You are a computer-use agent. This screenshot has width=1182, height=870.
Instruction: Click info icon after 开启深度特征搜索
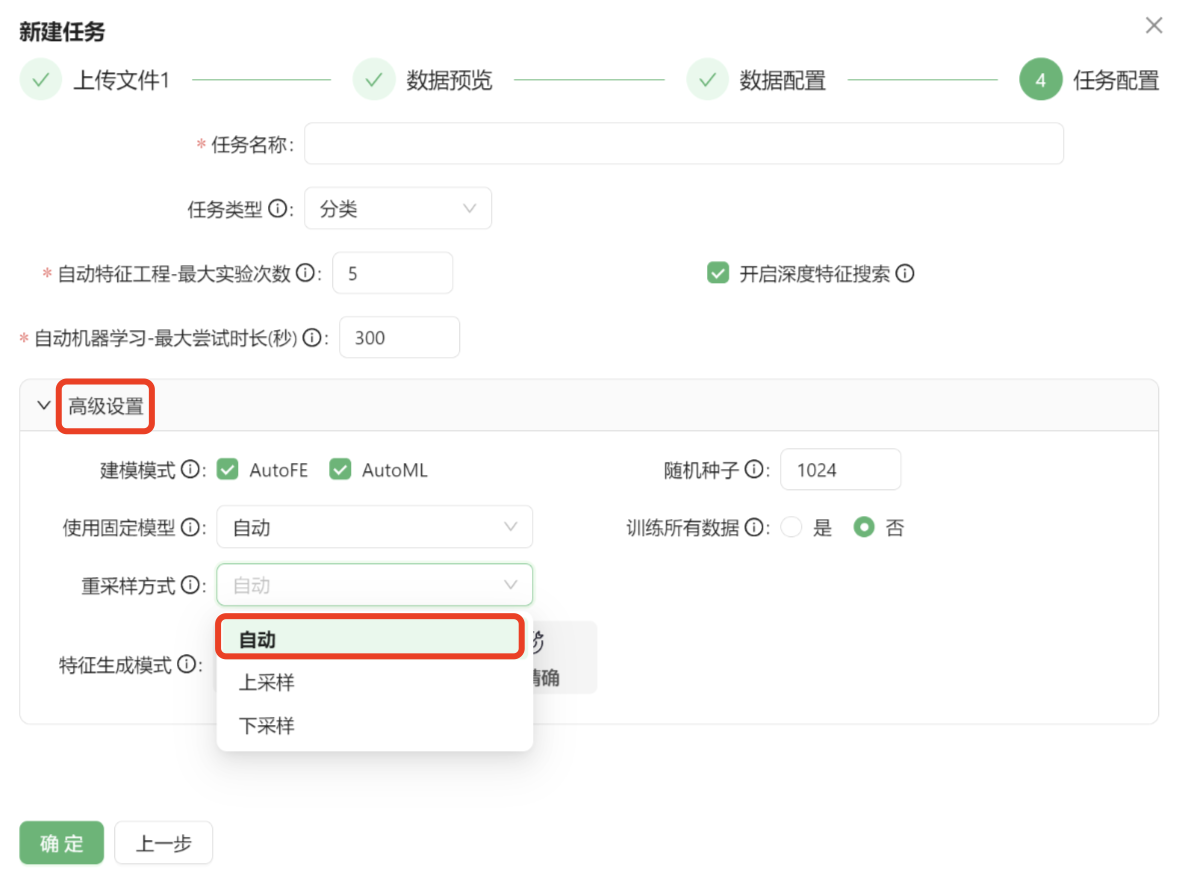[905, 273]
